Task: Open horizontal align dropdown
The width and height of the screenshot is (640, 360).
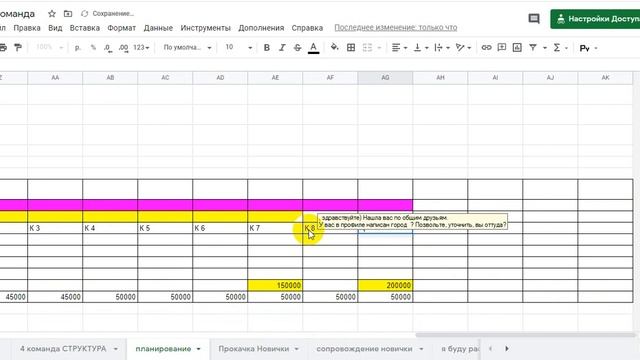Action: click(x=399, y=48)
